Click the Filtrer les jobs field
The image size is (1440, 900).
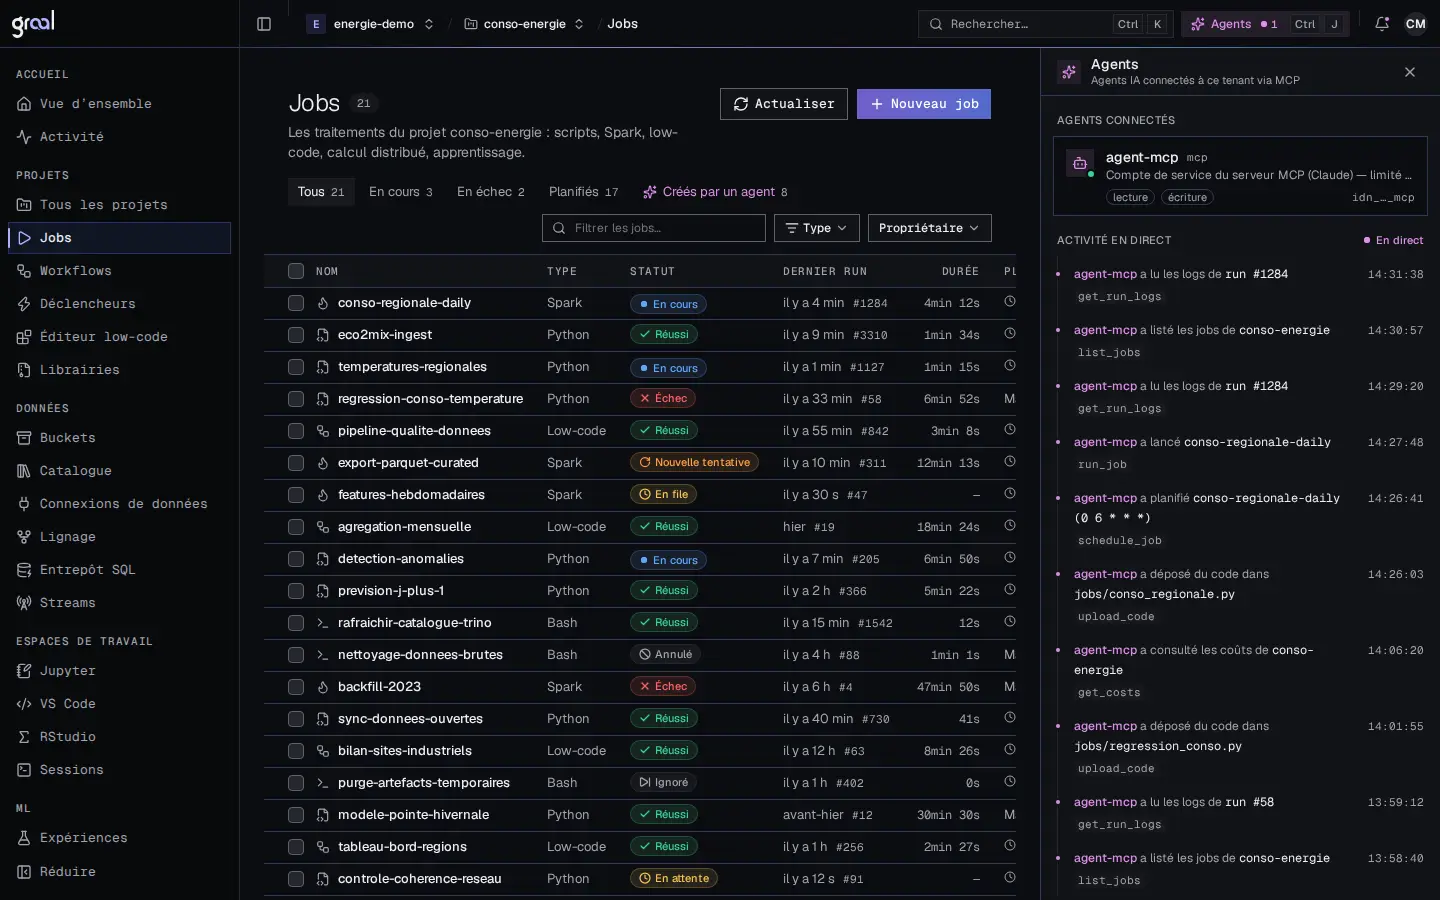(x=654, y=228)
